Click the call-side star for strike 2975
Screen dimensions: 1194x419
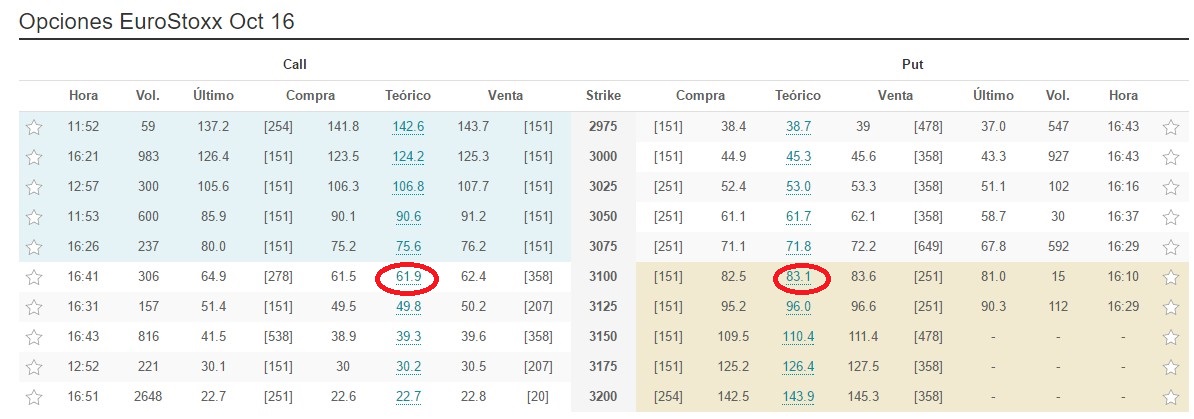point(34,127)
